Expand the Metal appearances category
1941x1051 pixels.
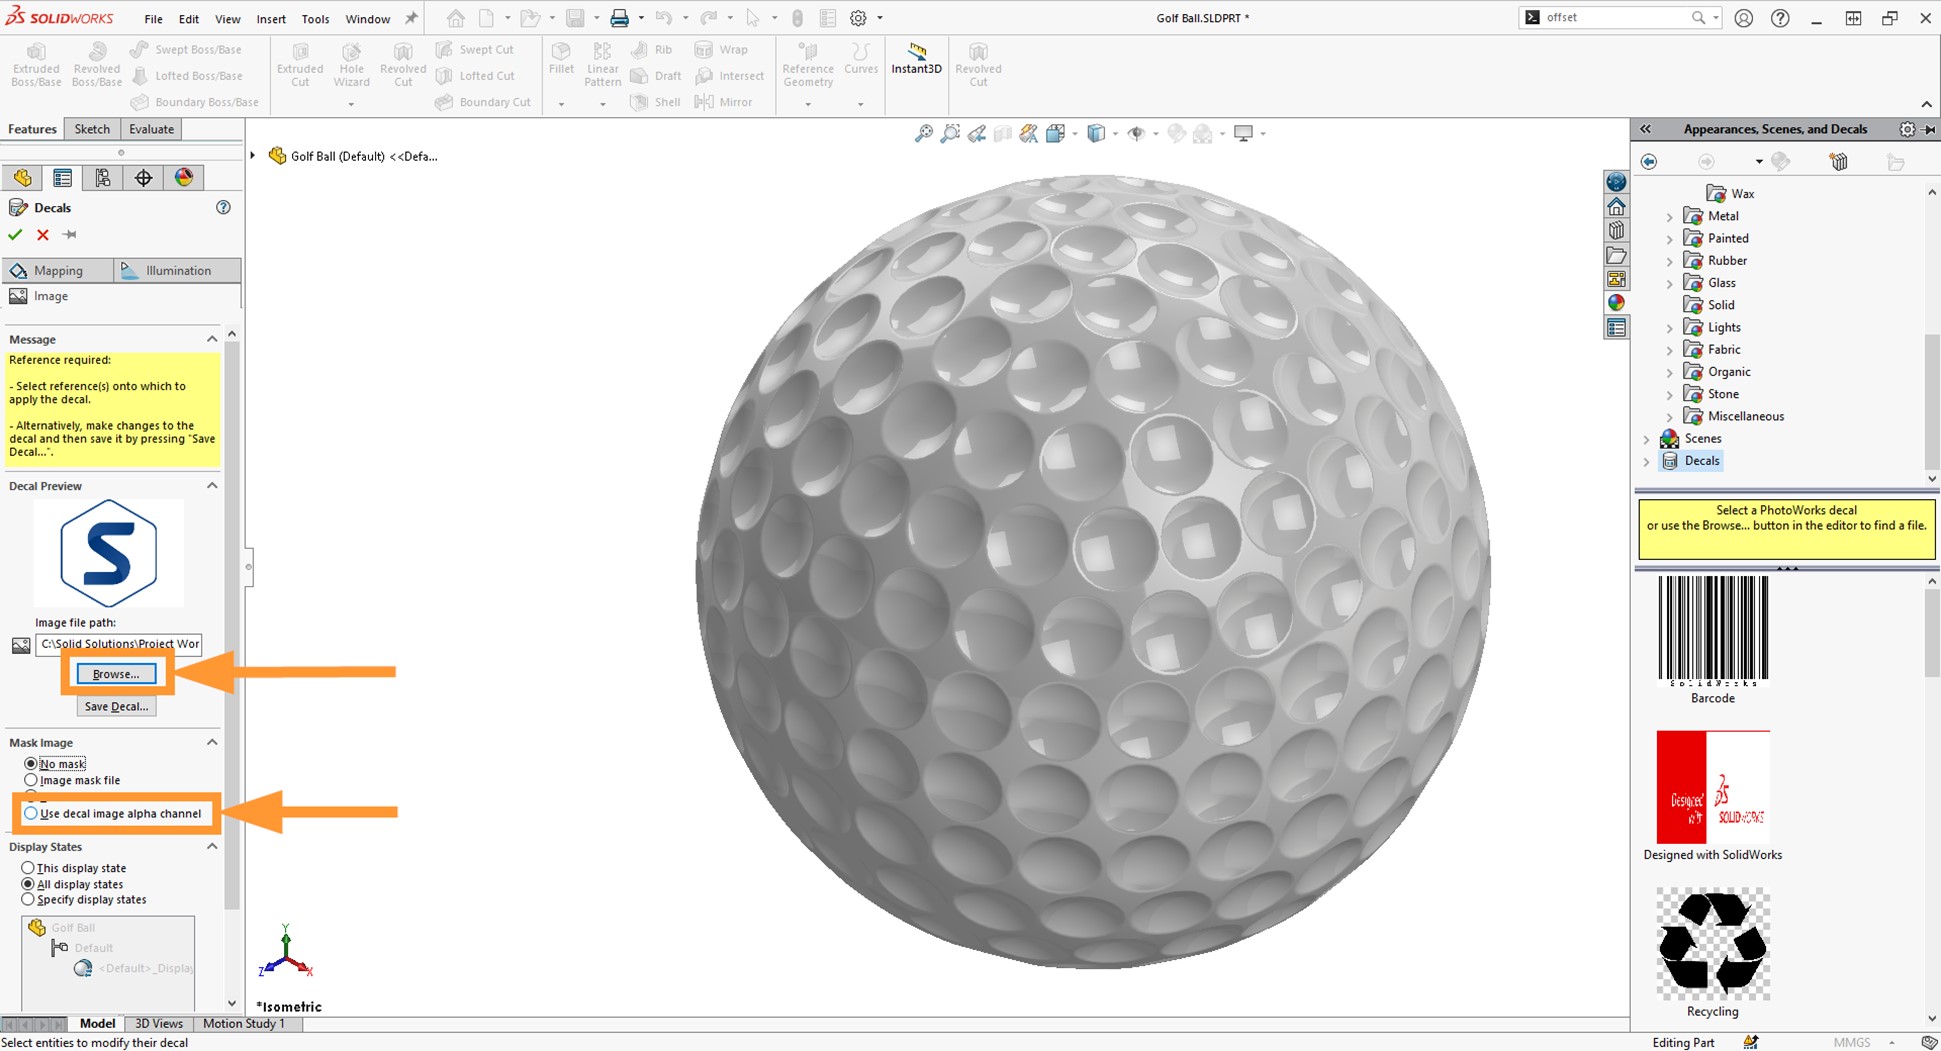click(1668, 215)
